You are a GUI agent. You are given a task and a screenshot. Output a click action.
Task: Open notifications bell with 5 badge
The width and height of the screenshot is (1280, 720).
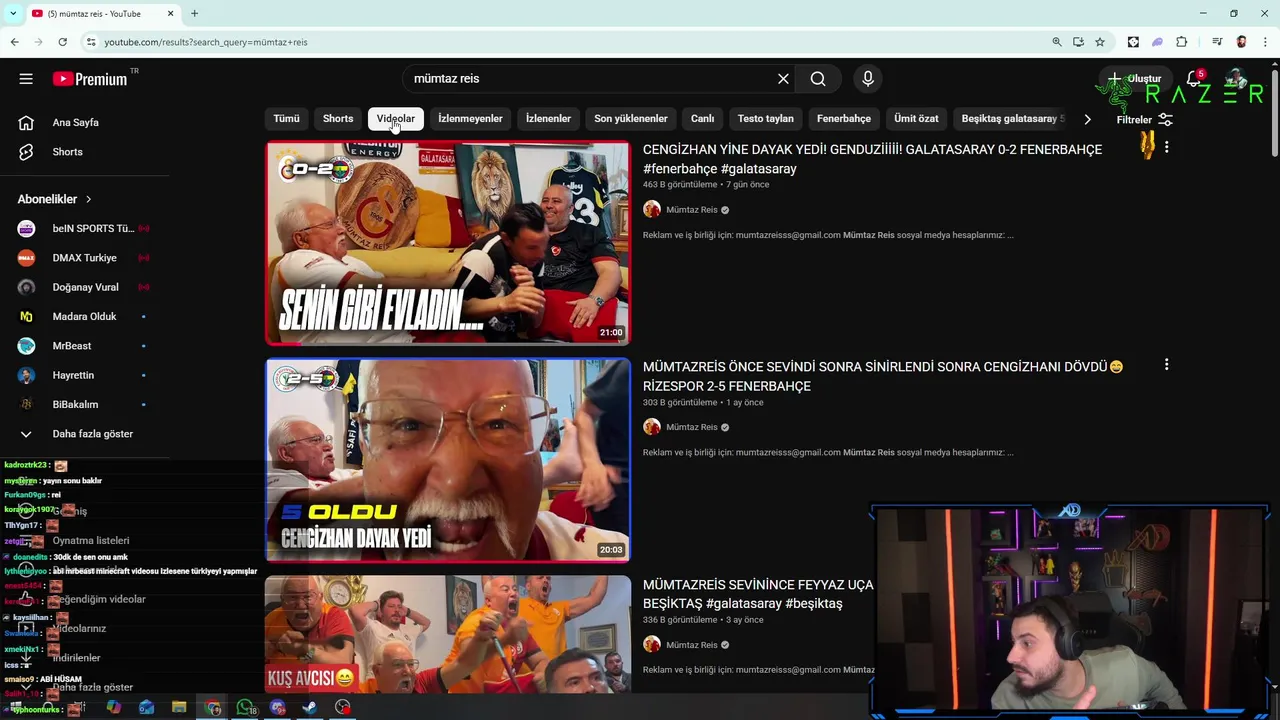[1194, 79]
